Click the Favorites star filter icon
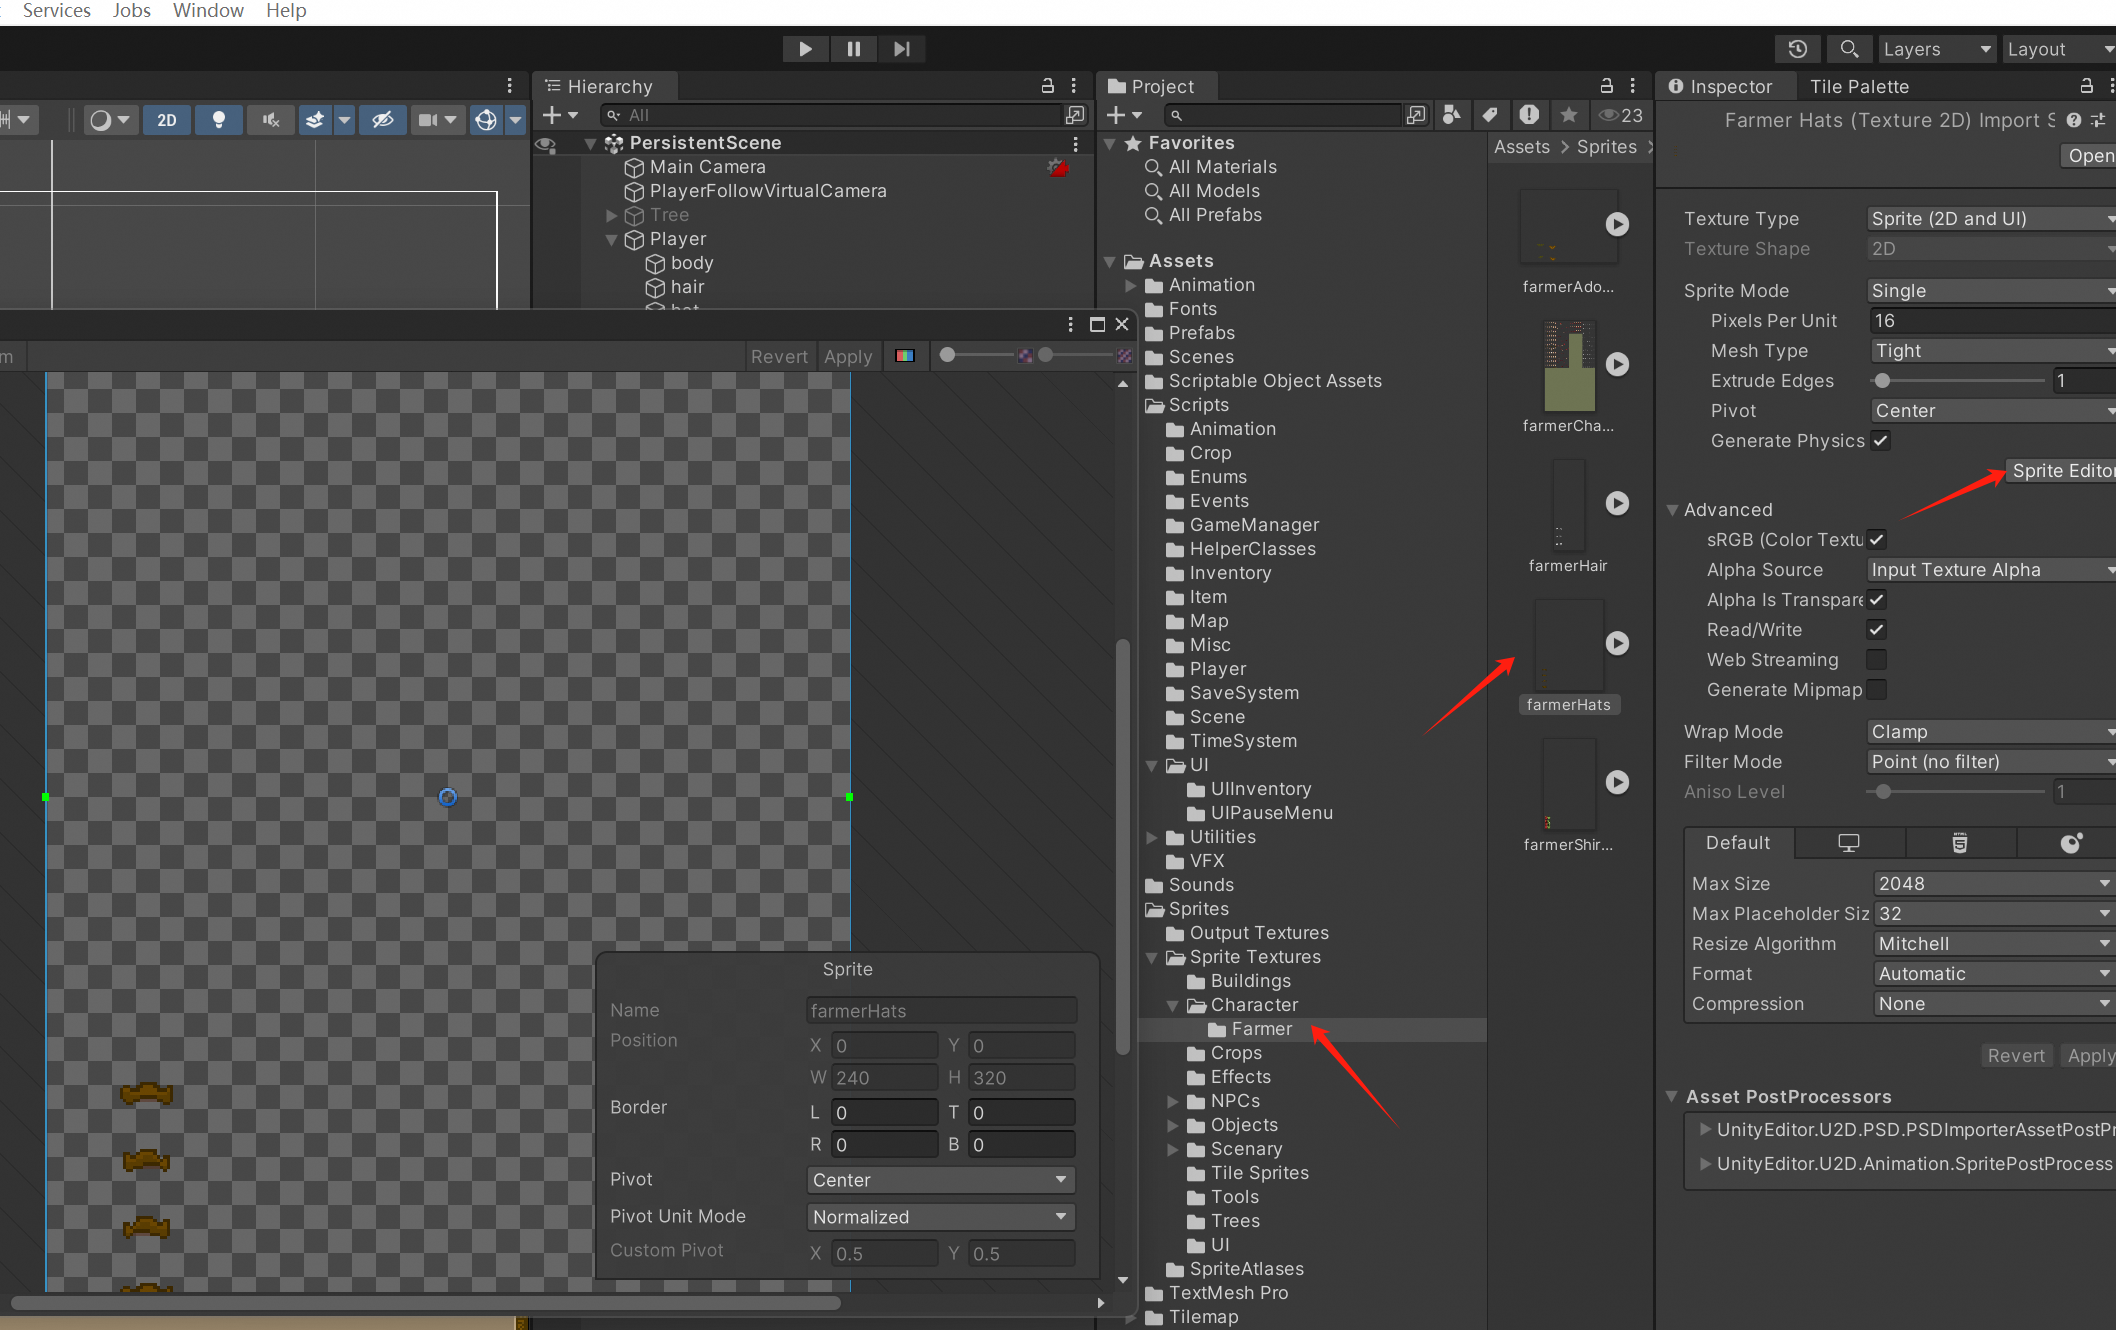Viewport: 2116px width, 1330px height. click(x=1568, y=115)
